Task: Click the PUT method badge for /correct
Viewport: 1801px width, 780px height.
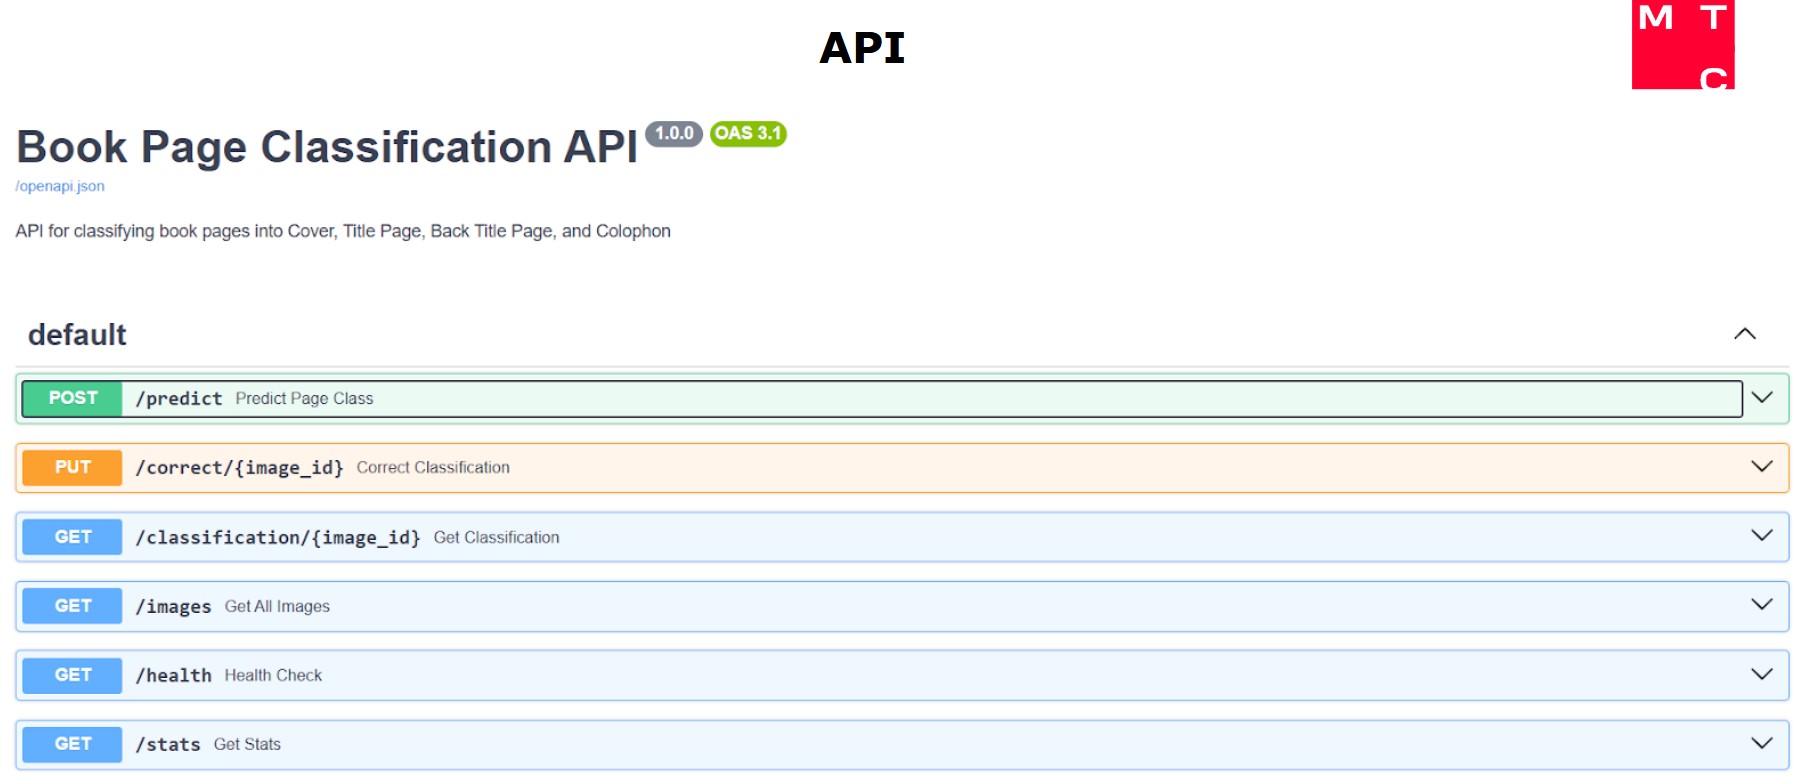Action: click(73, 467)
